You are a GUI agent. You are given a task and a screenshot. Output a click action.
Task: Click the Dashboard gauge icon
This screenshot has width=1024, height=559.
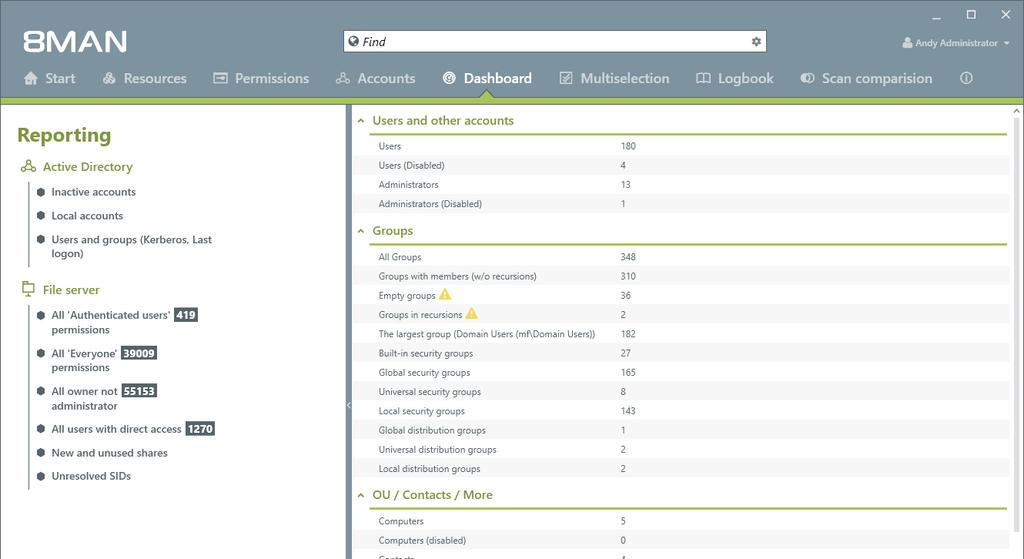449,78
